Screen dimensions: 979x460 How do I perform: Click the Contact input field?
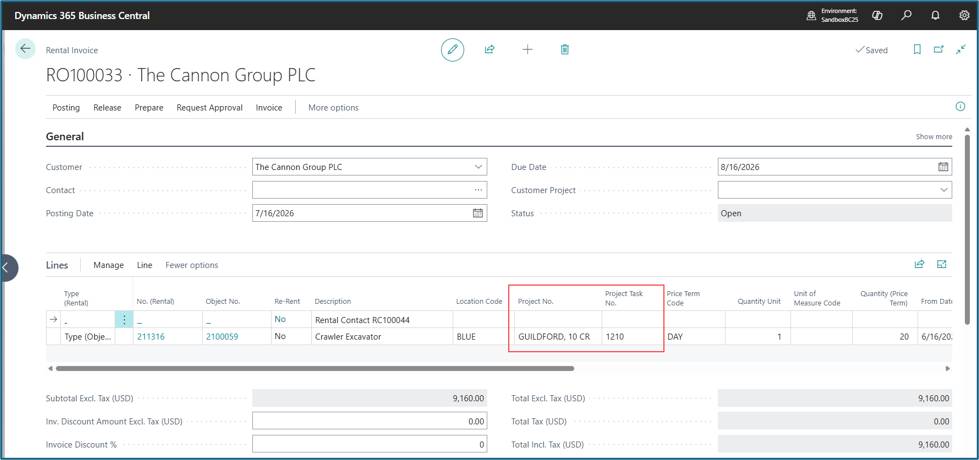[370, 190]
